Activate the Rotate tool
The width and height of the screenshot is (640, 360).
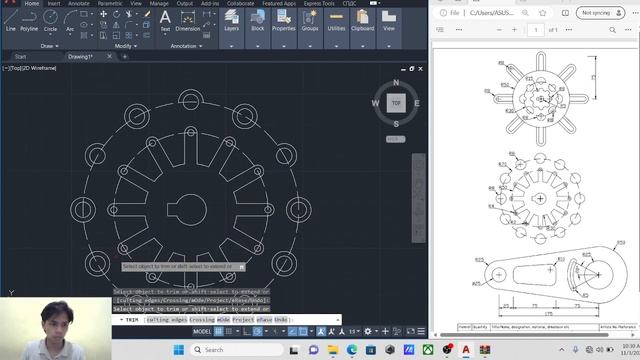(x=116, y=14)
